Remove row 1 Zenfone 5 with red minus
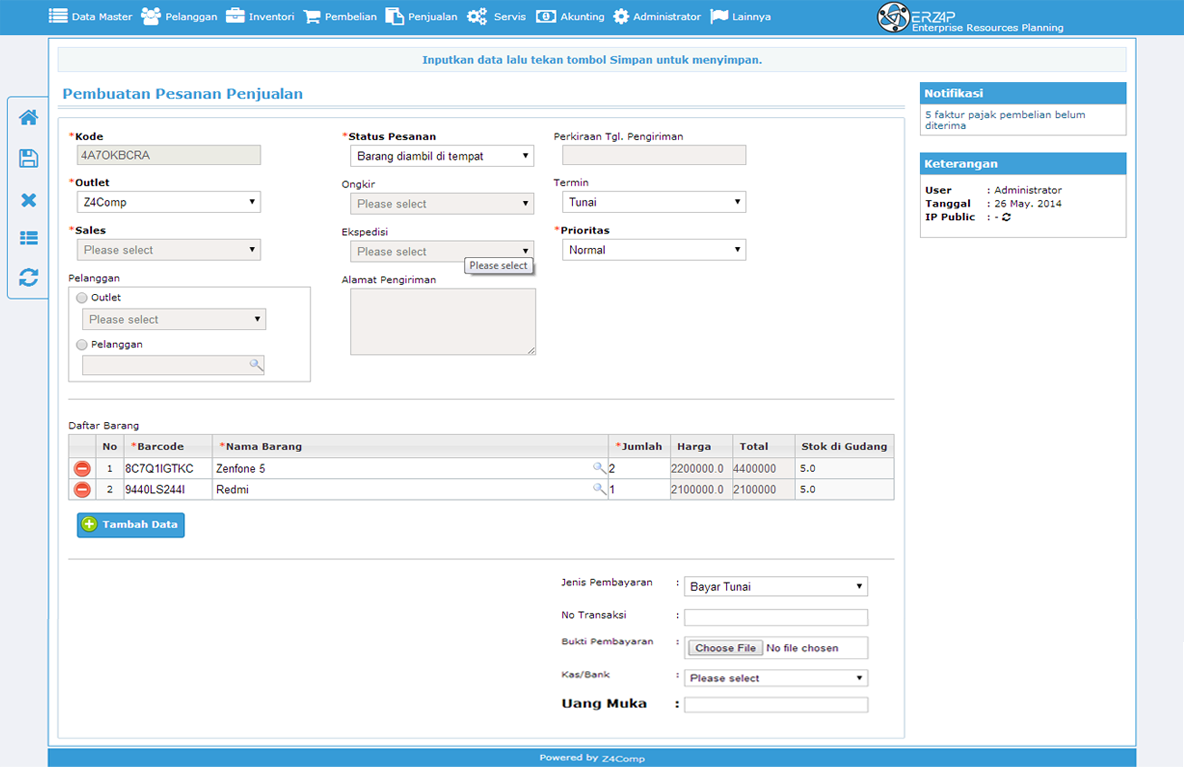Image resolution: width=1185 pixels, height=767 pixels. tap(82, 469)
